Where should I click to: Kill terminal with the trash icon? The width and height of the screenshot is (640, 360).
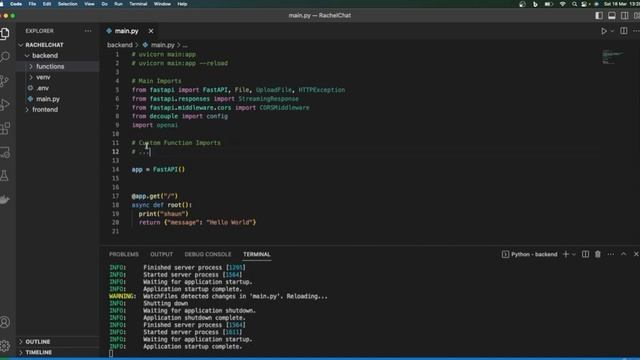pos(598,254)
